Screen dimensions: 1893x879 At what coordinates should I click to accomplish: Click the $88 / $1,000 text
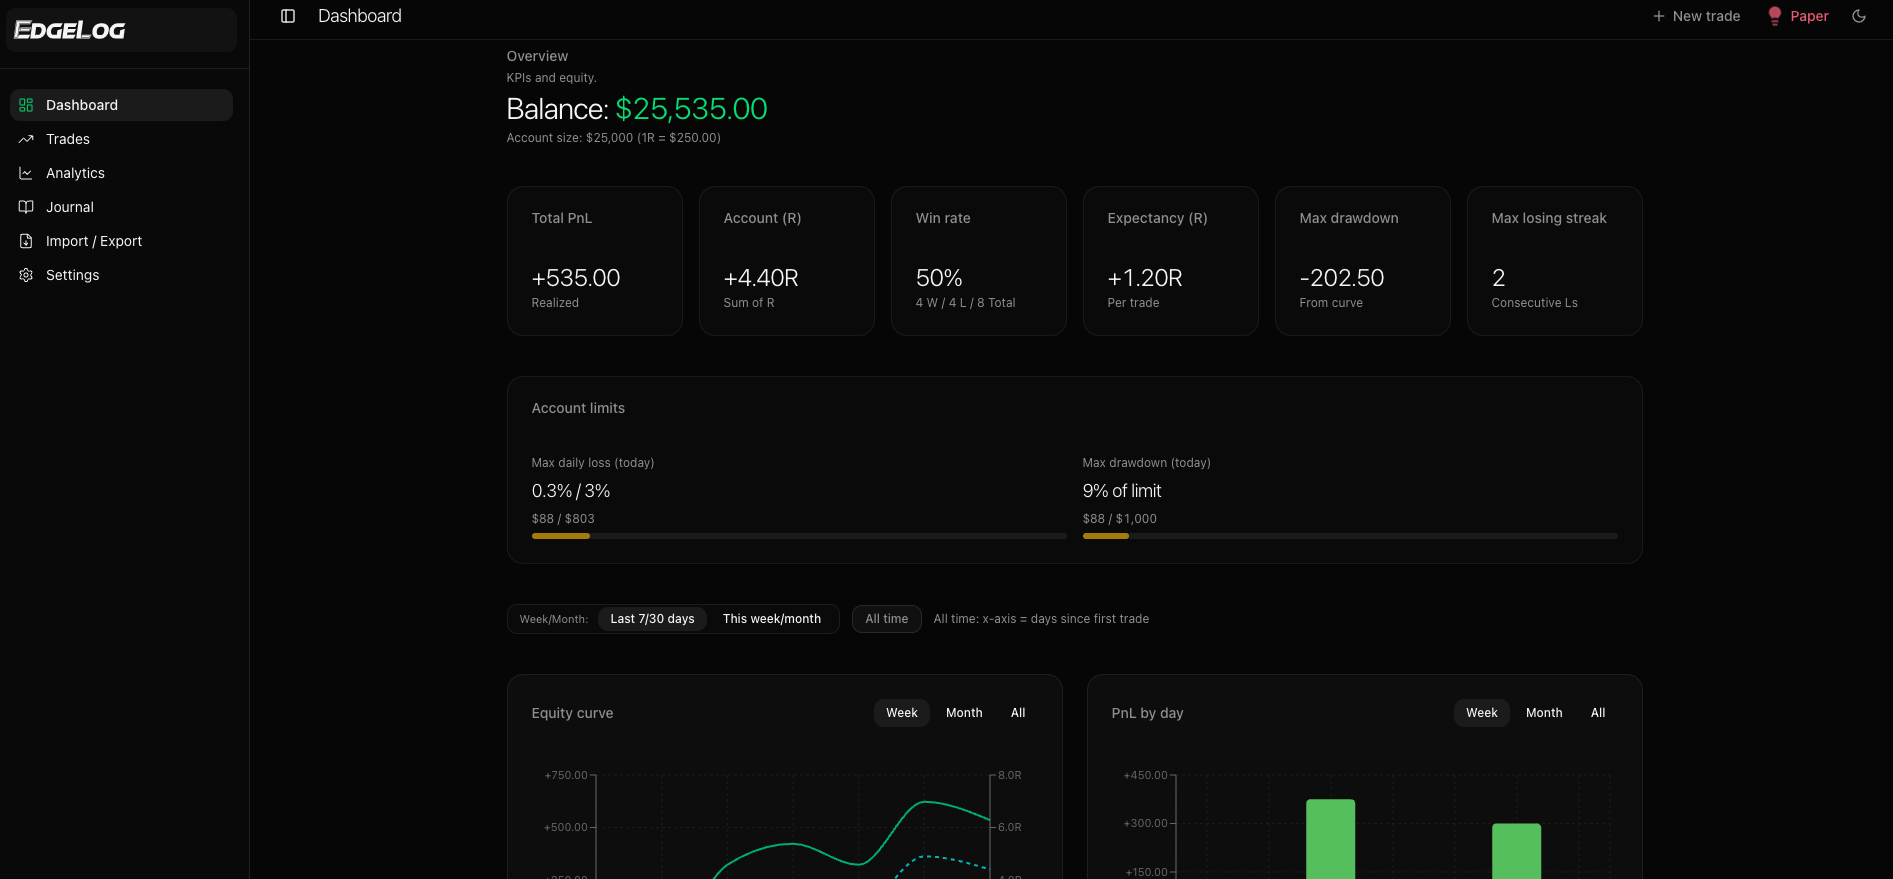(x=1120, y=519)
